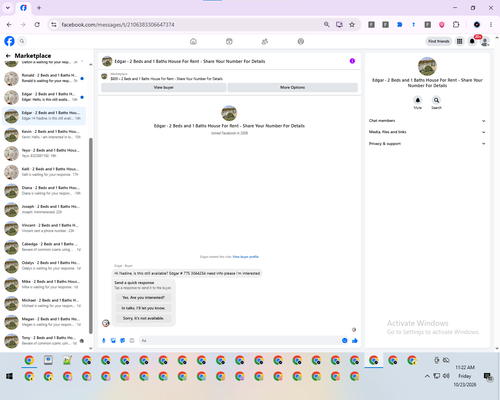
Task: Click the message input field
Action: click(x=240, y=340)
